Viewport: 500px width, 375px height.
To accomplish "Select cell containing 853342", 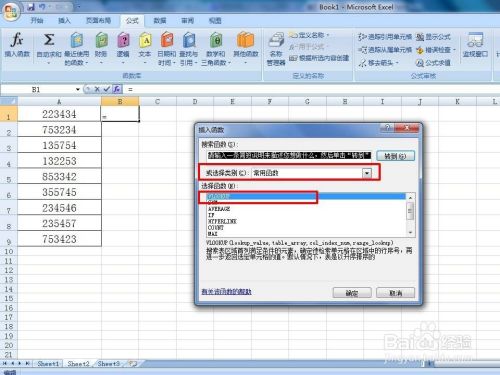I will 59,176.
